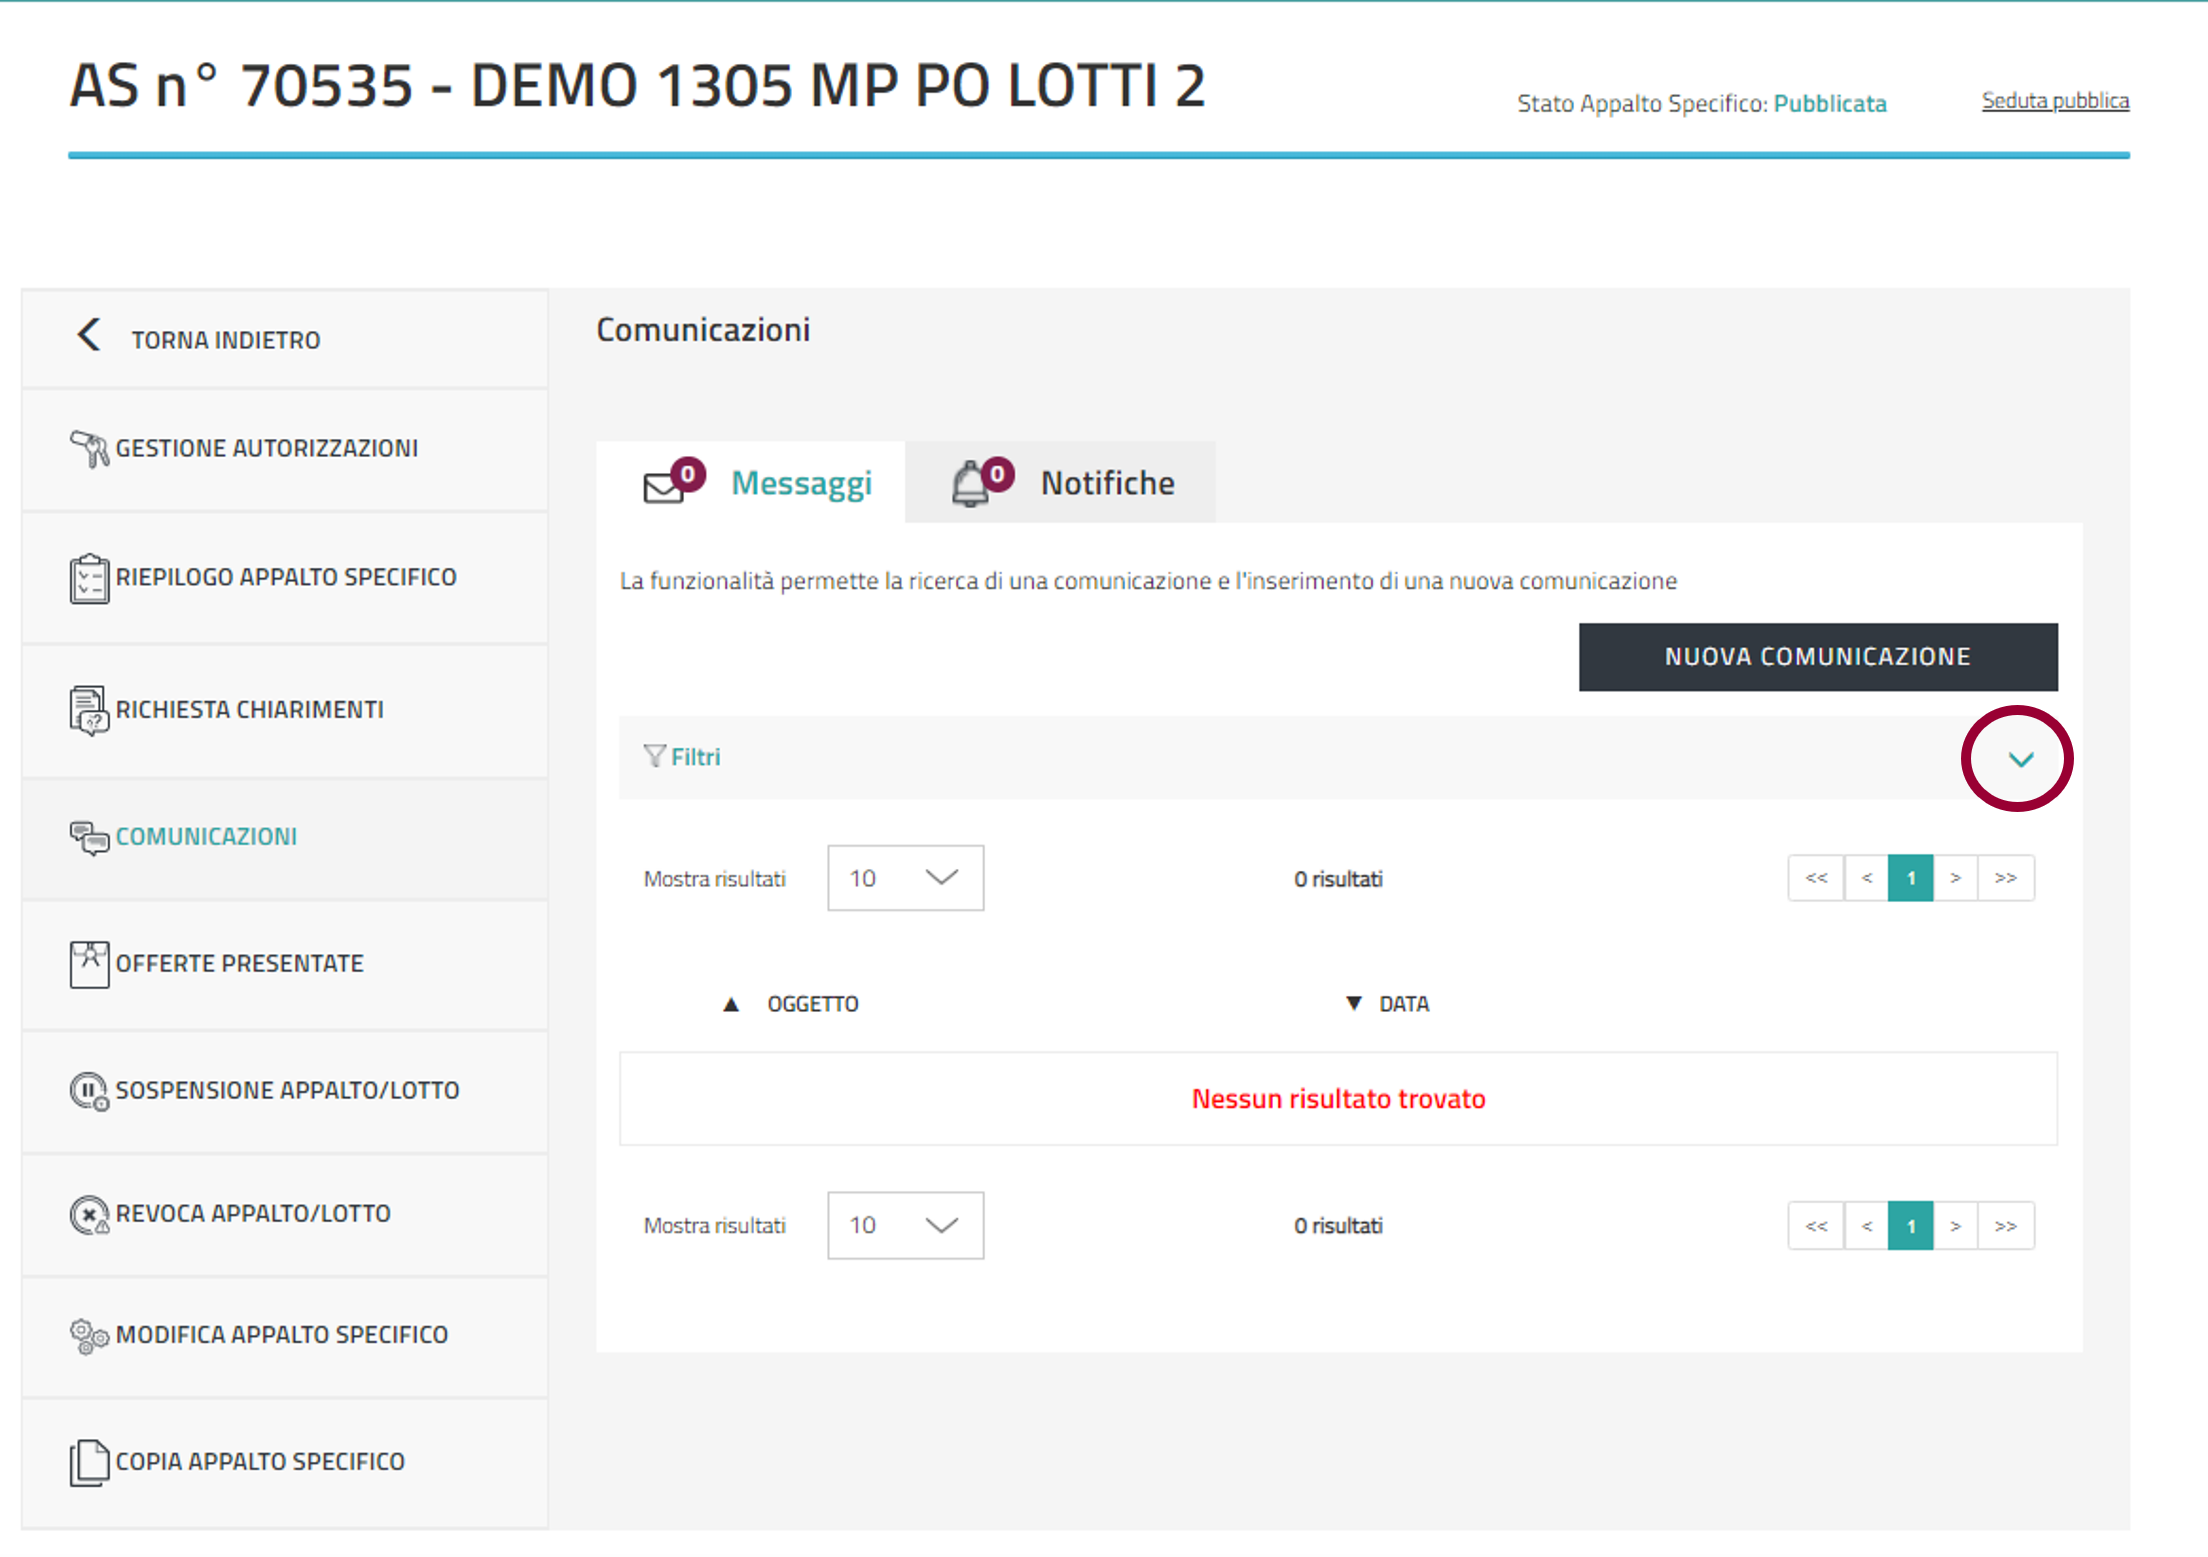The height and width of the screenshot is (1557, 2208).
Task: Select the Offerte Presentate icon
Action: coord(89,964)
